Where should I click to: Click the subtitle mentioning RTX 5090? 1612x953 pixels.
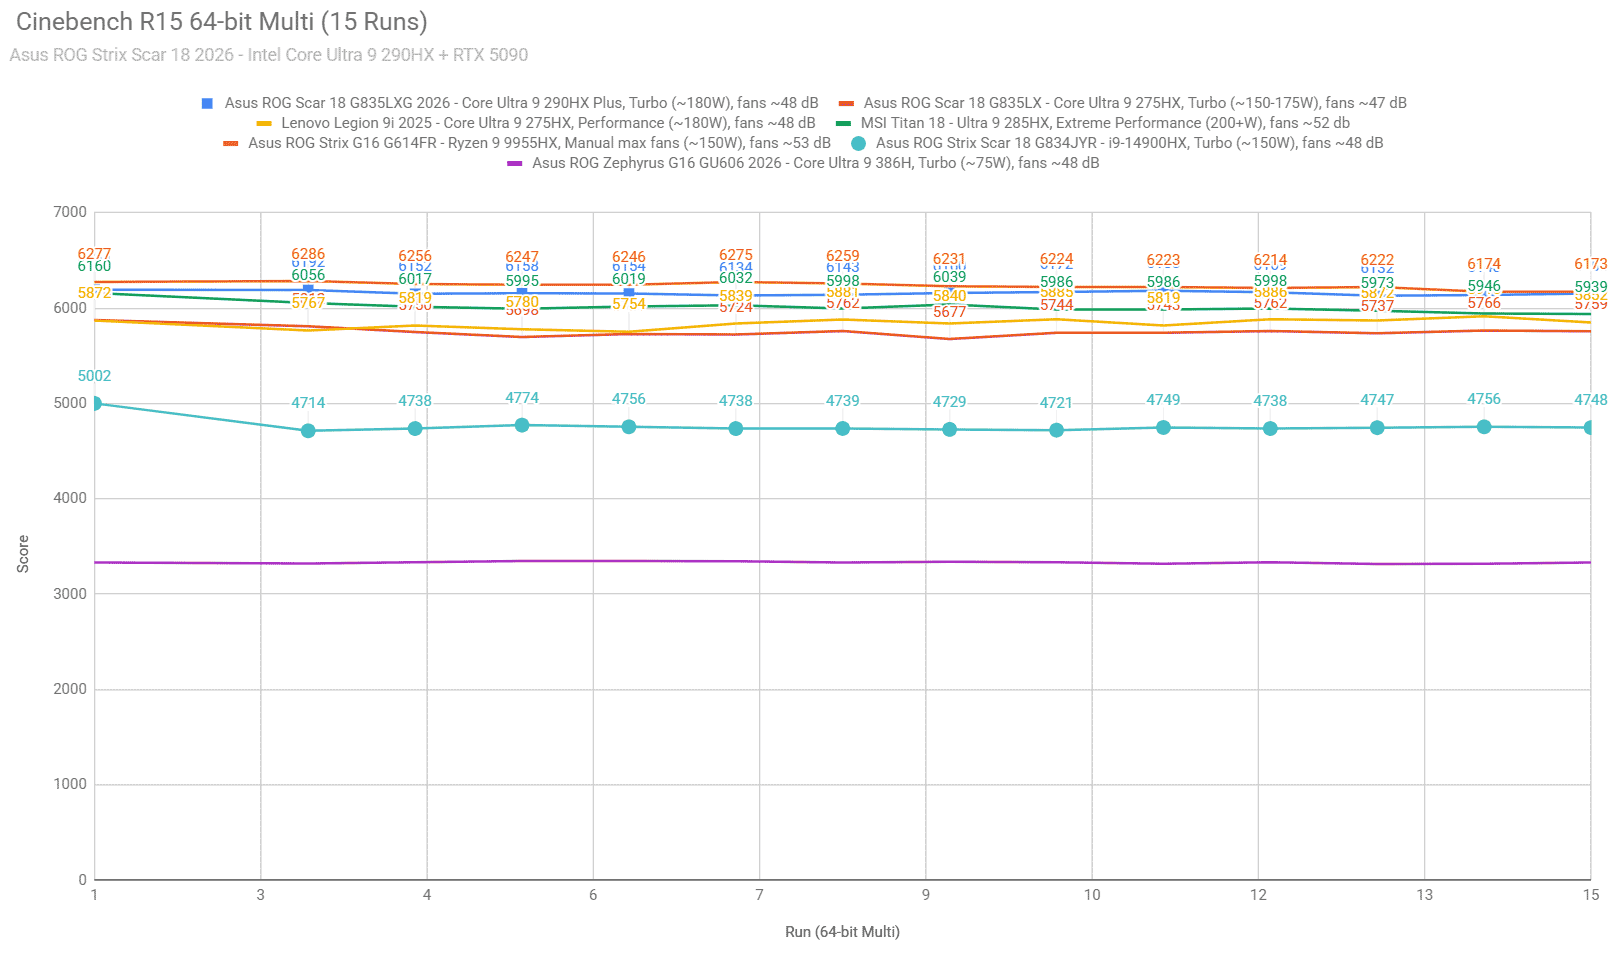pyautogui.click(x=269, y=55)
